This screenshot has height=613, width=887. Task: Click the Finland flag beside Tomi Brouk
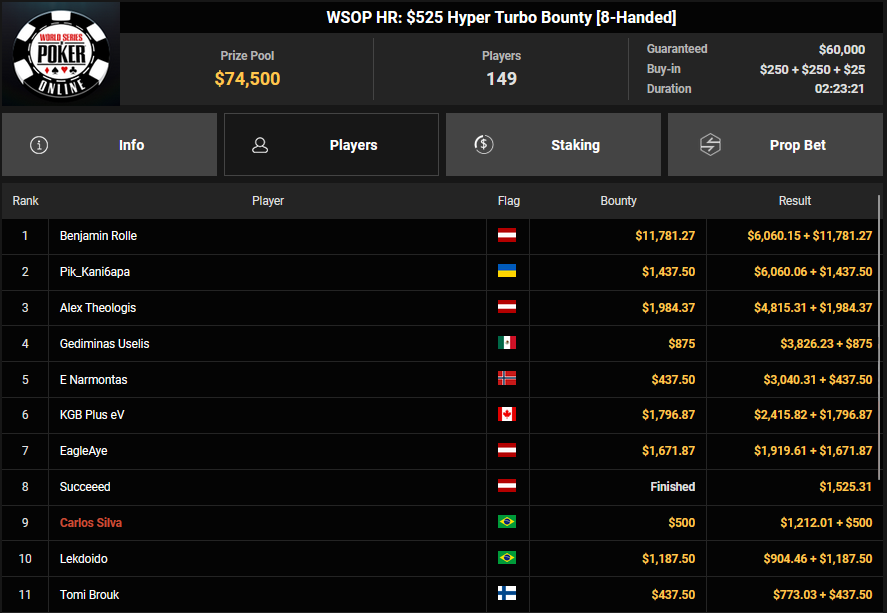pyautogui.click(x=507, y=594)
